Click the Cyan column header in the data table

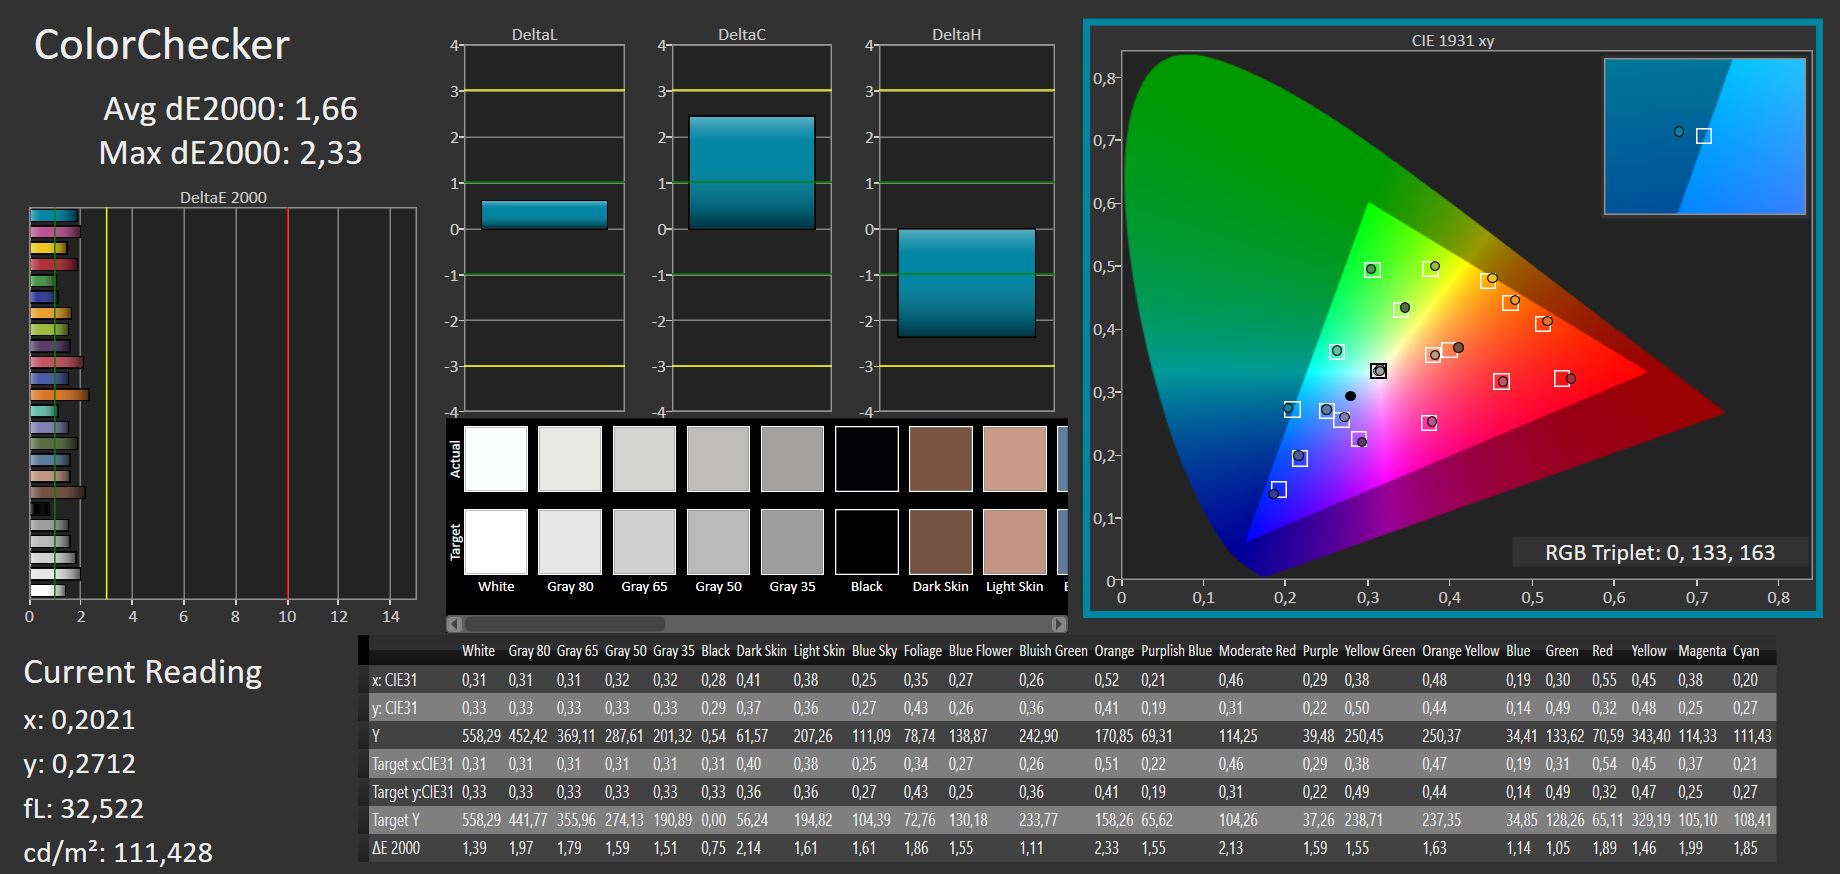click(1746, 651)
